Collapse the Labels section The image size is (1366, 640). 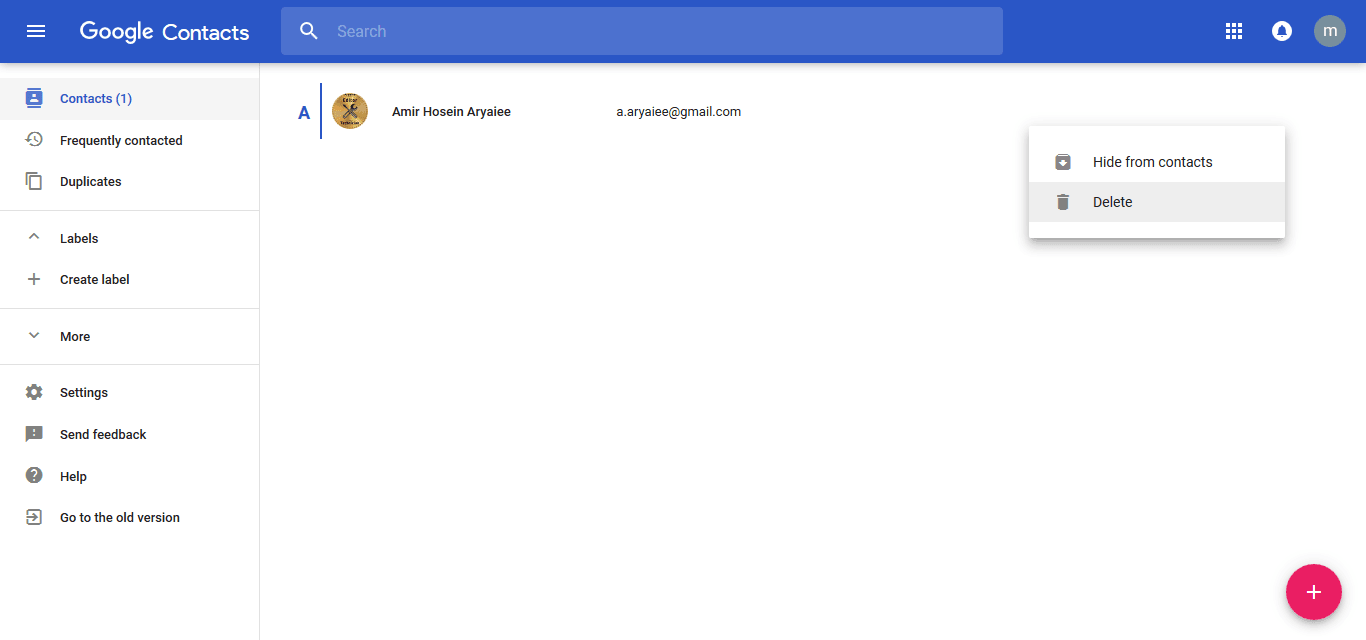pos(34,238)
